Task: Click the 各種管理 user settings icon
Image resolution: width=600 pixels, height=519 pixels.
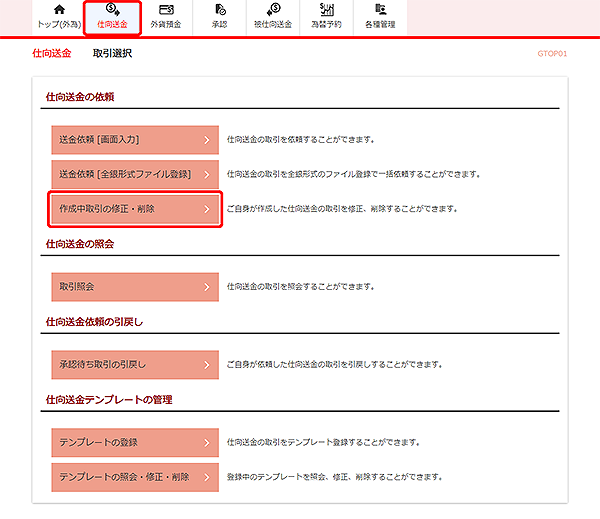Action: click(x=380, y=10)
